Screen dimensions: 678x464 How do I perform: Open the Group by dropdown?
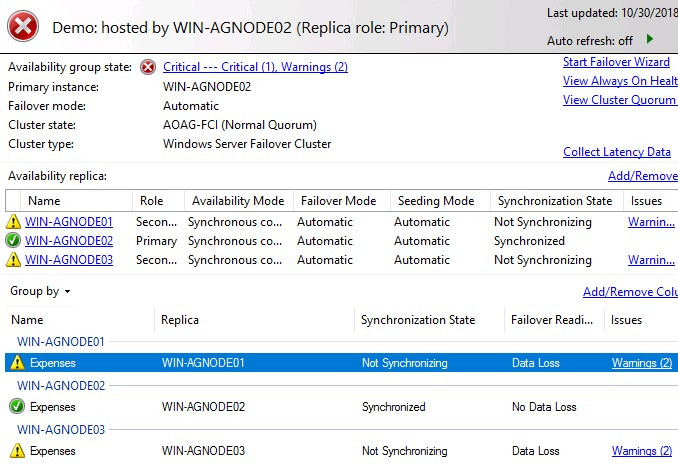point(41,292)
